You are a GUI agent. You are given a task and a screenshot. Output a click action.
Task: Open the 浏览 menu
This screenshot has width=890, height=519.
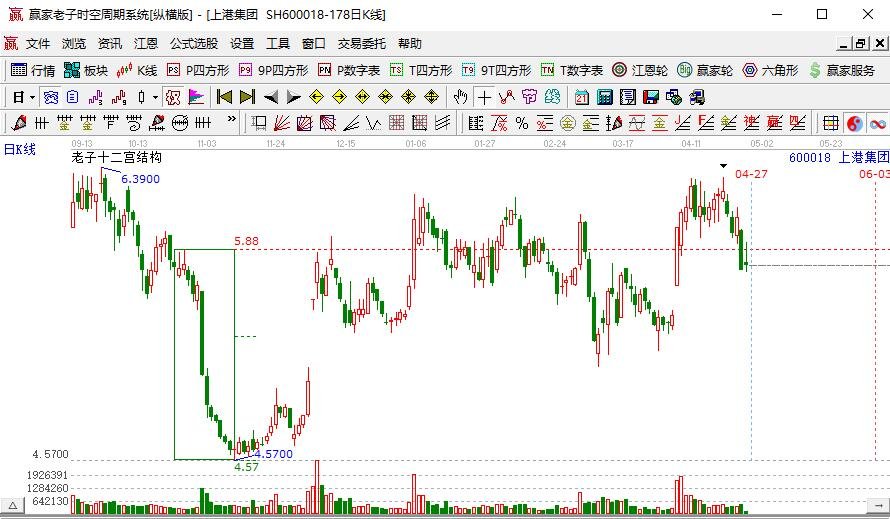tap(74, 44)
